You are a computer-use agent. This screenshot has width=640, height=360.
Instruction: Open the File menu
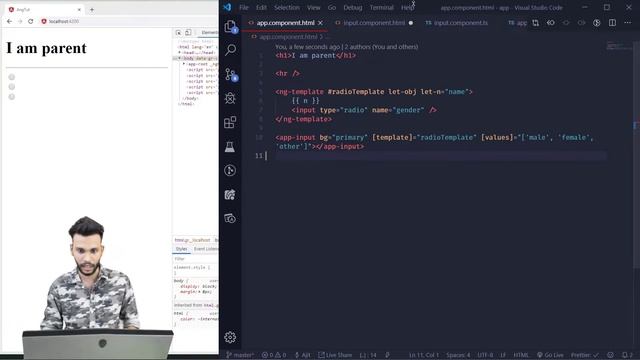(244, 7)
